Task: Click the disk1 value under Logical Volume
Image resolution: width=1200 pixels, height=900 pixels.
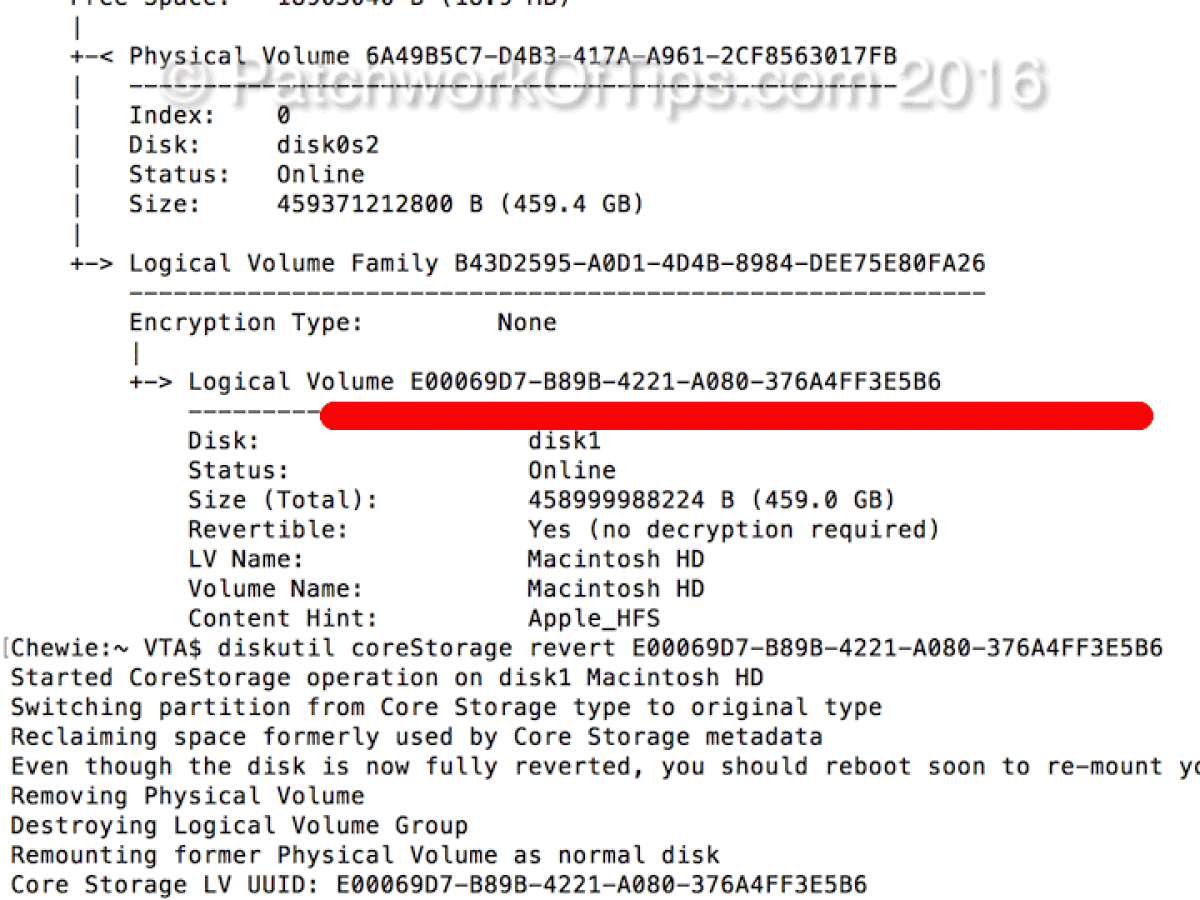Action: (564, 441)
